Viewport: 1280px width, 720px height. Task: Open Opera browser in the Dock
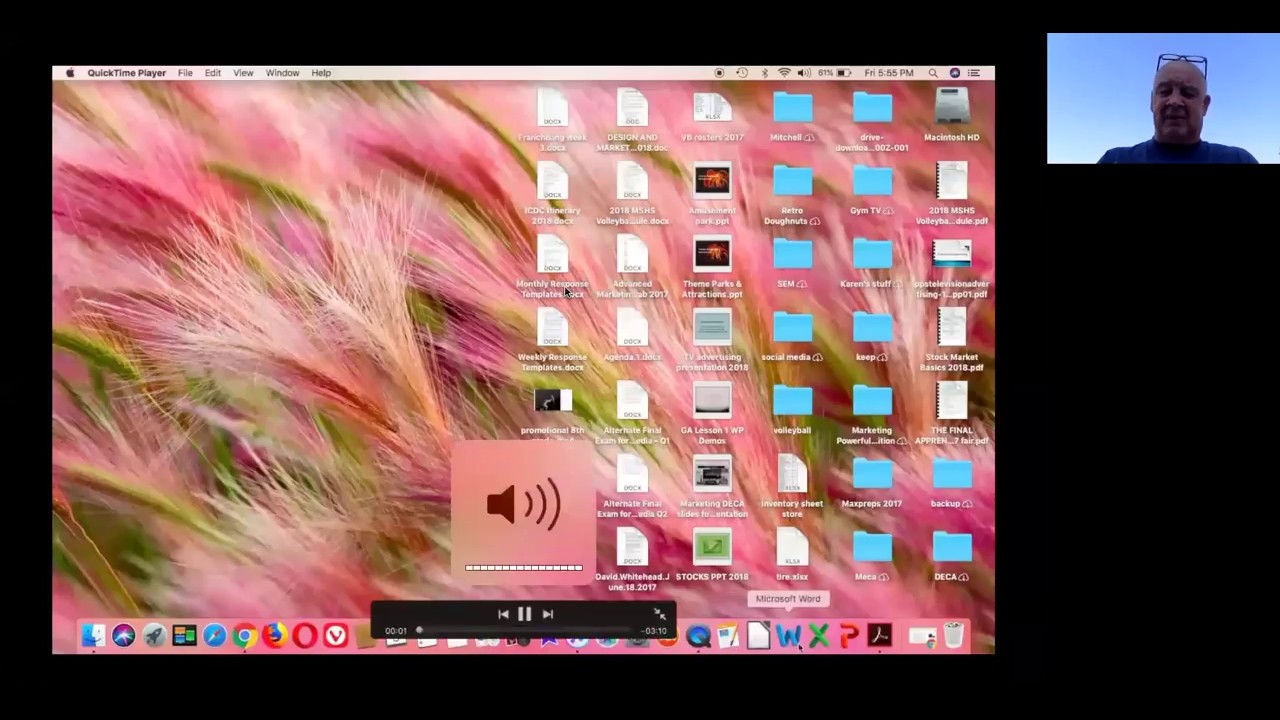[x=305, y=635]
